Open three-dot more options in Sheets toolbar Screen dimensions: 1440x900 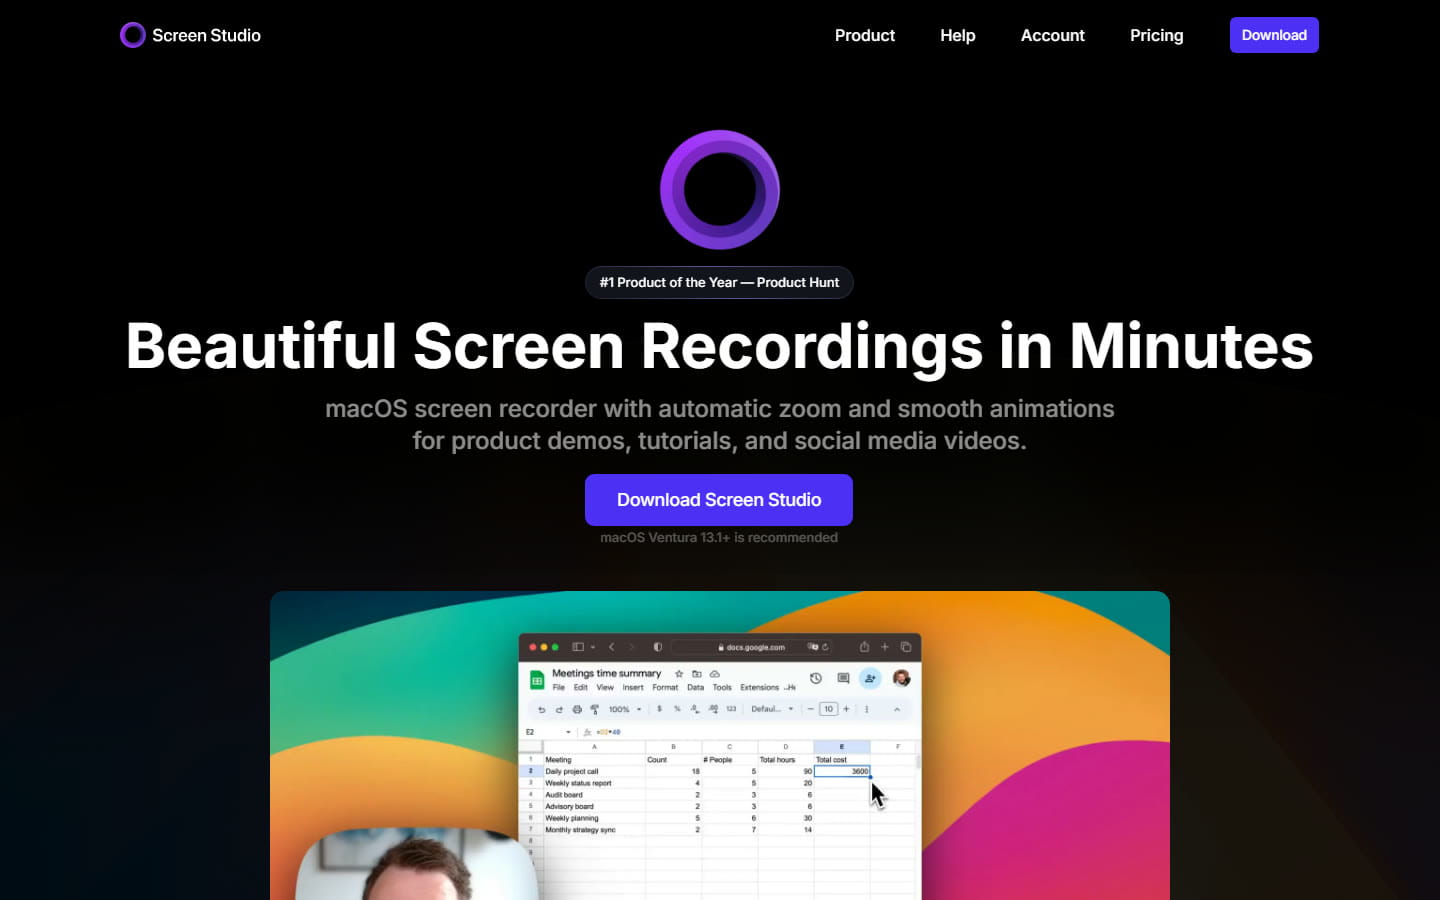[x=866, y=709]
